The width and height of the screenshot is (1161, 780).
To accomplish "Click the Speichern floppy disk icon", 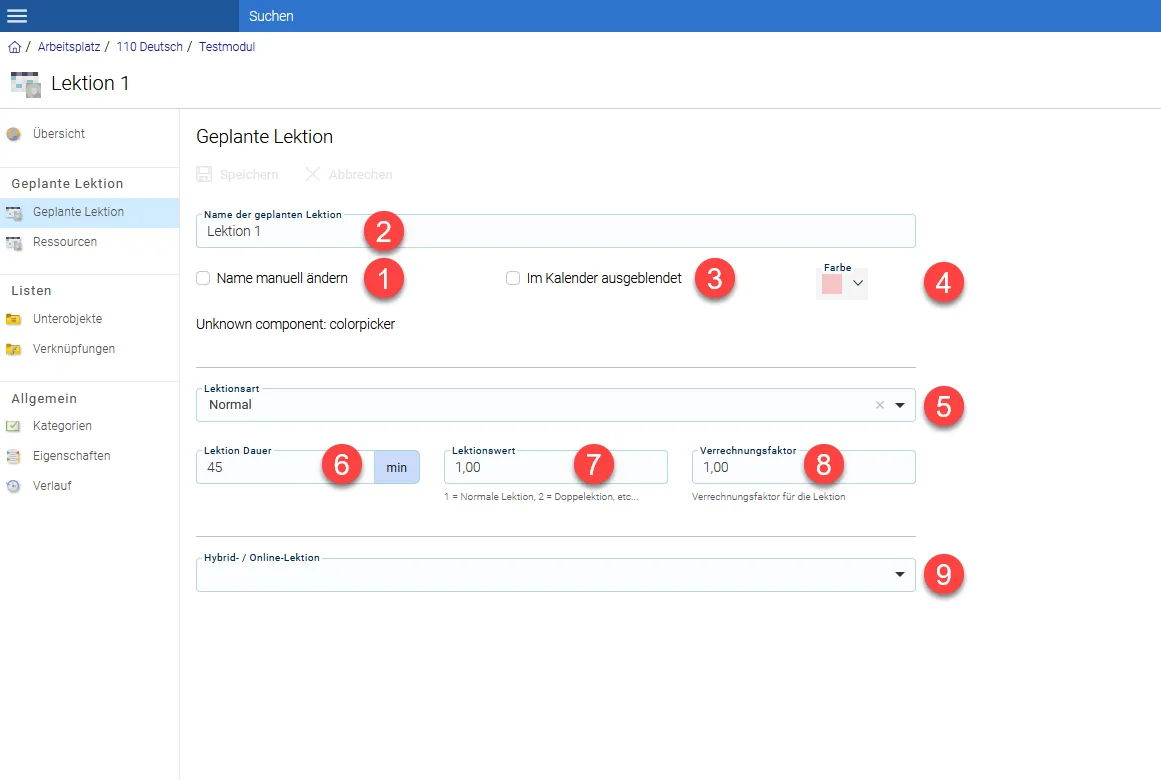I will point(204,174).
